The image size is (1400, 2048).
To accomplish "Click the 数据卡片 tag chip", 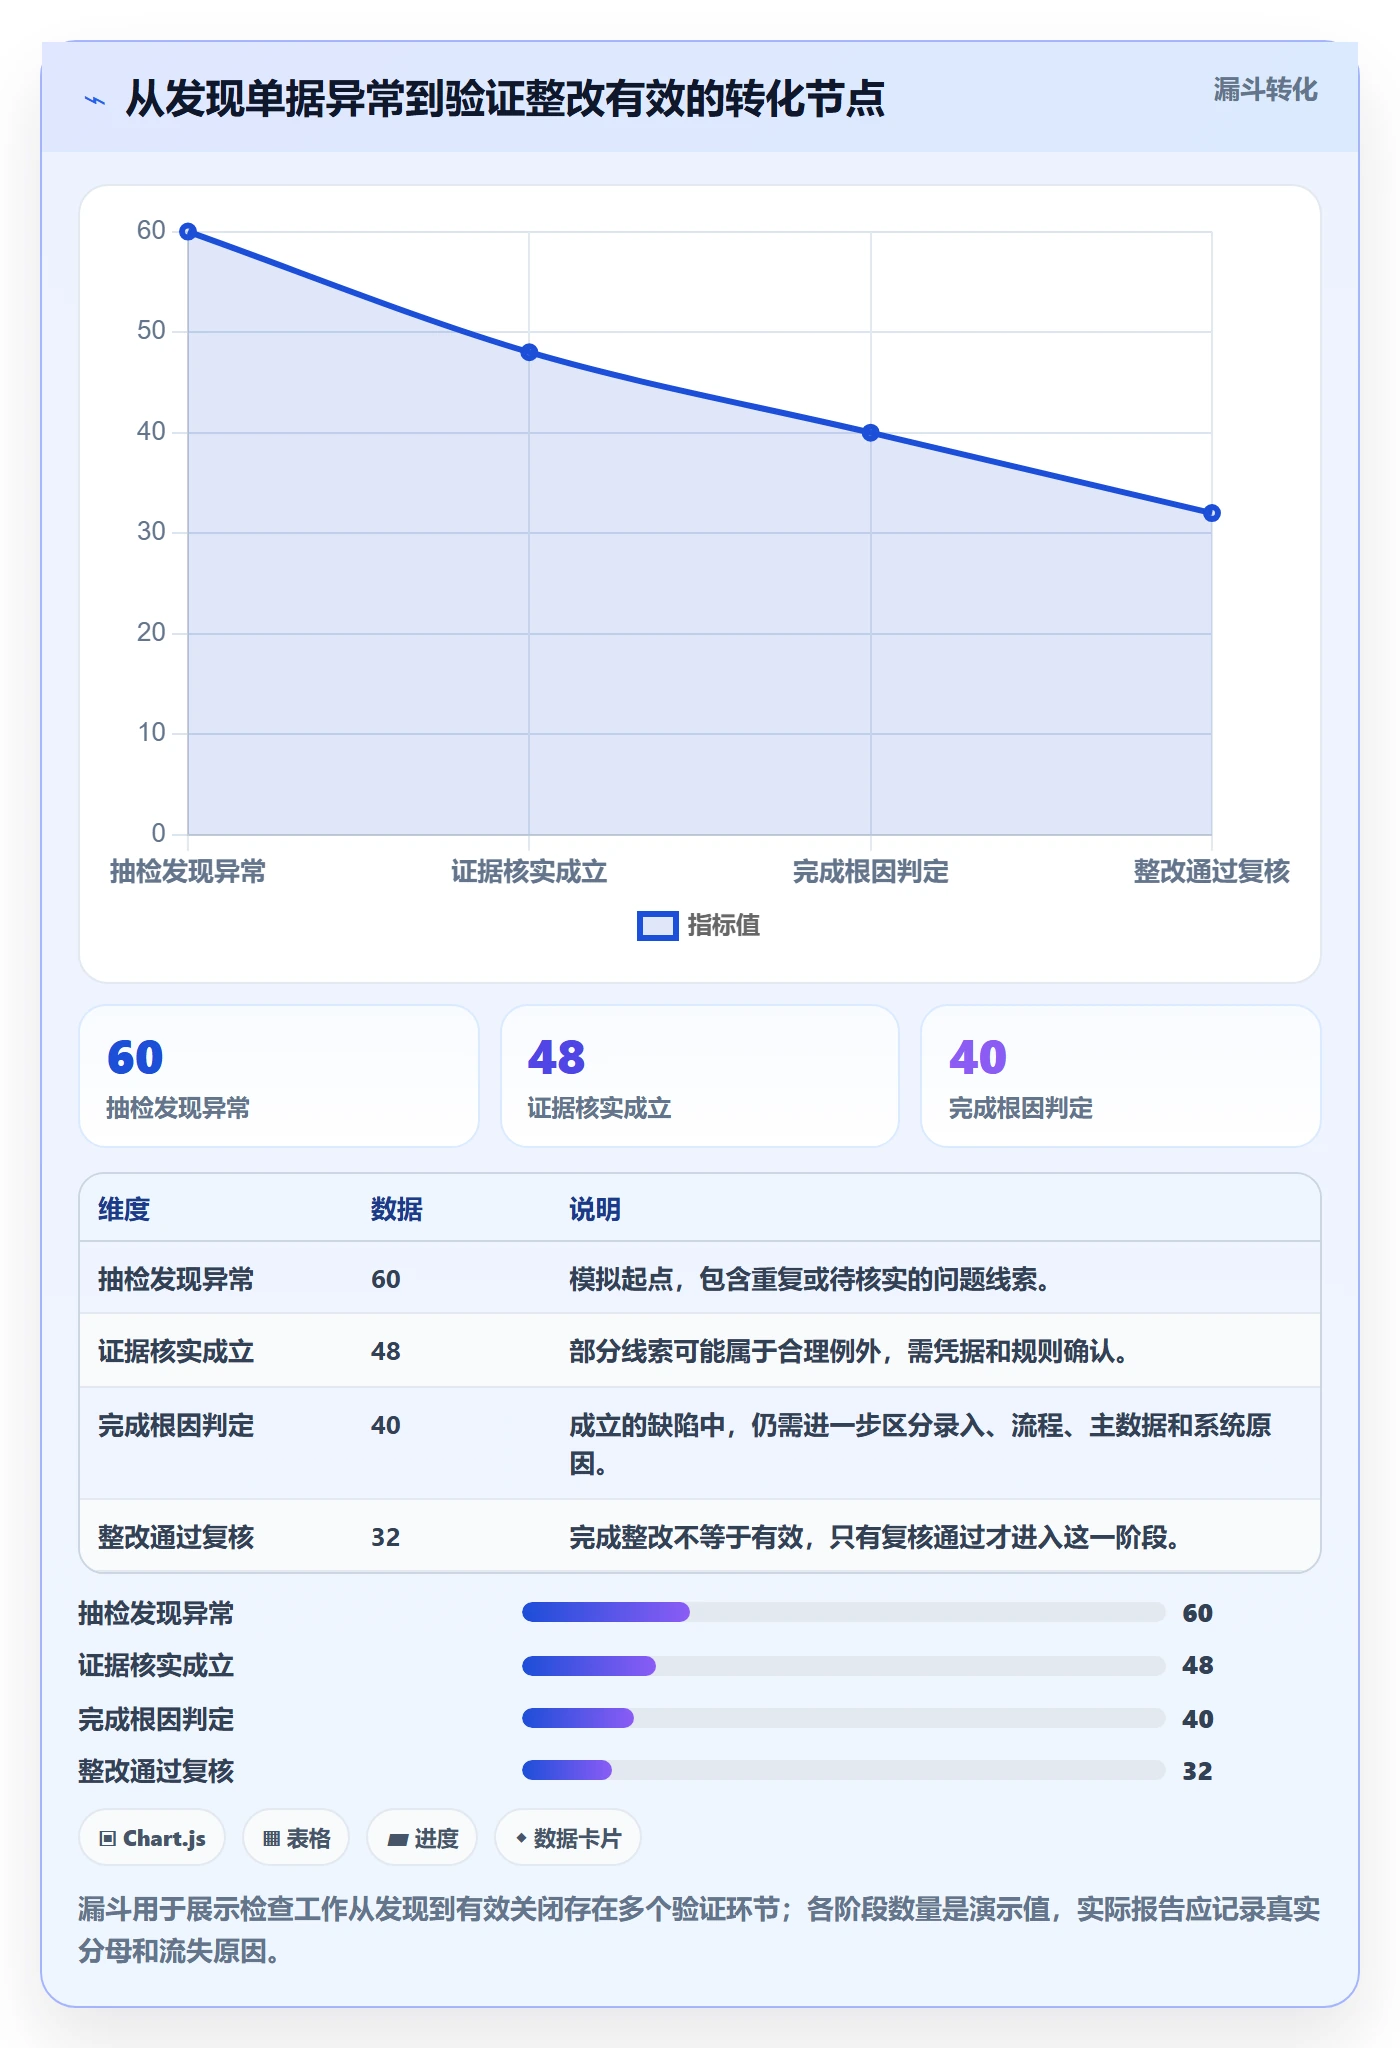I will 568,1838.
